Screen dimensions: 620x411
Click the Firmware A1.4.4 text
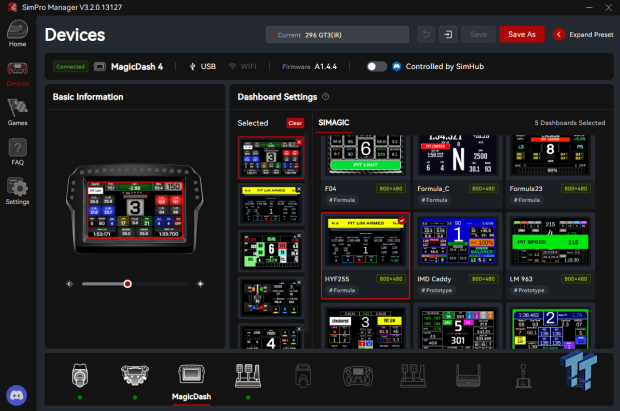point(310,66)
